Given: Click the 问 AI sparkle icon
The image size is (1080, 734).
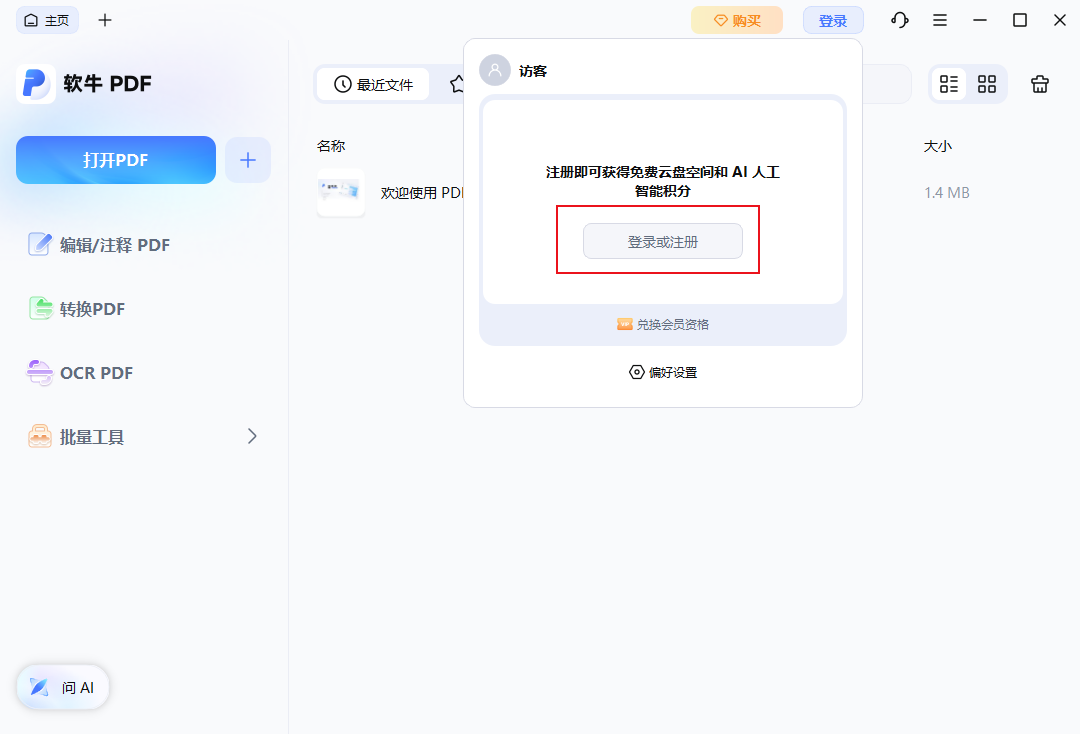Looking at the screenshot, I should [39, 686].
